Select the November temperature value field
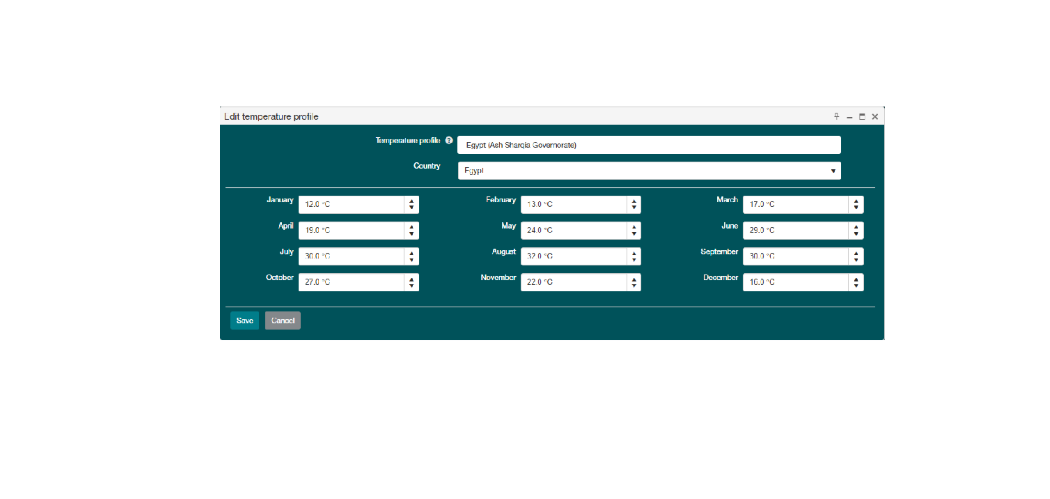This screenshot has width=1050, height=499. click(x=573, y=282)
